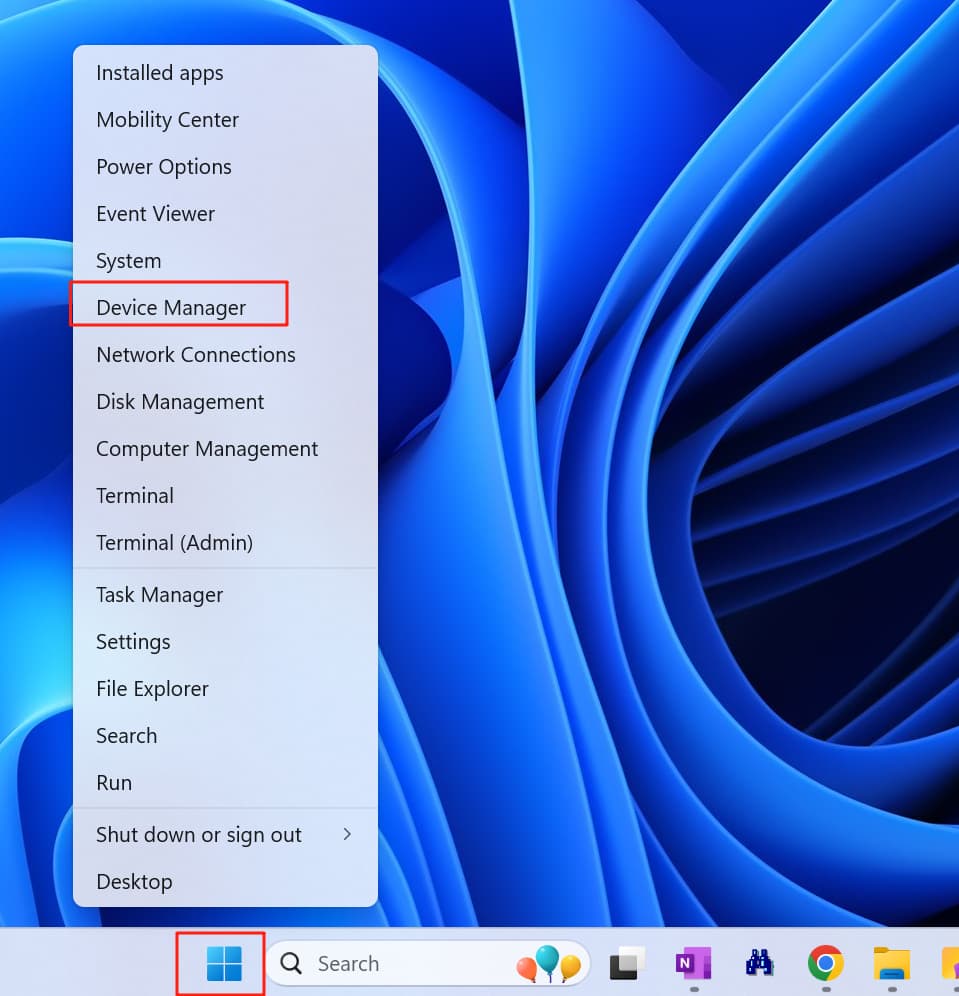The height and width of the screenshot is (996, 959).
Task: Select Network Connections
Action: 196,355
